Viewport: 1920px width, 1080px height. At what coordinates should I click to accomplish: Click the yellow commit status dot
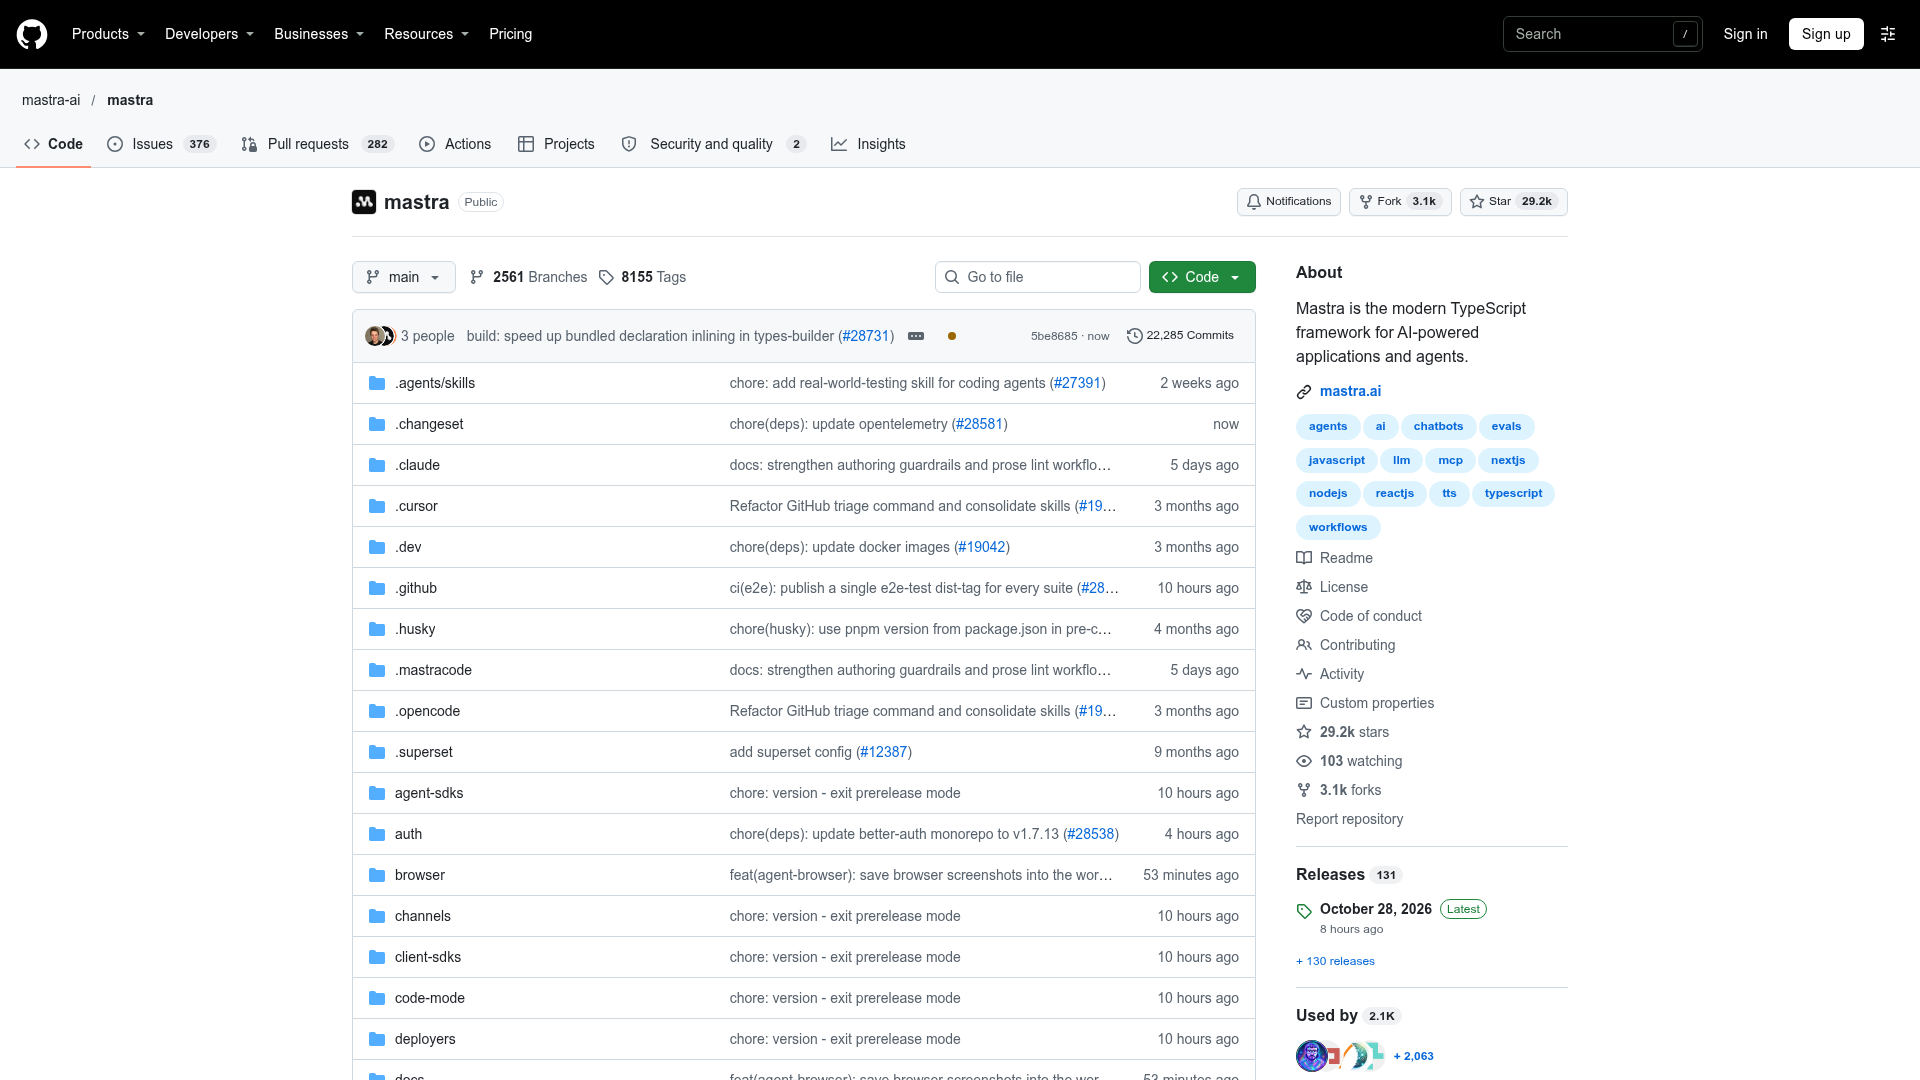point(952,336)
